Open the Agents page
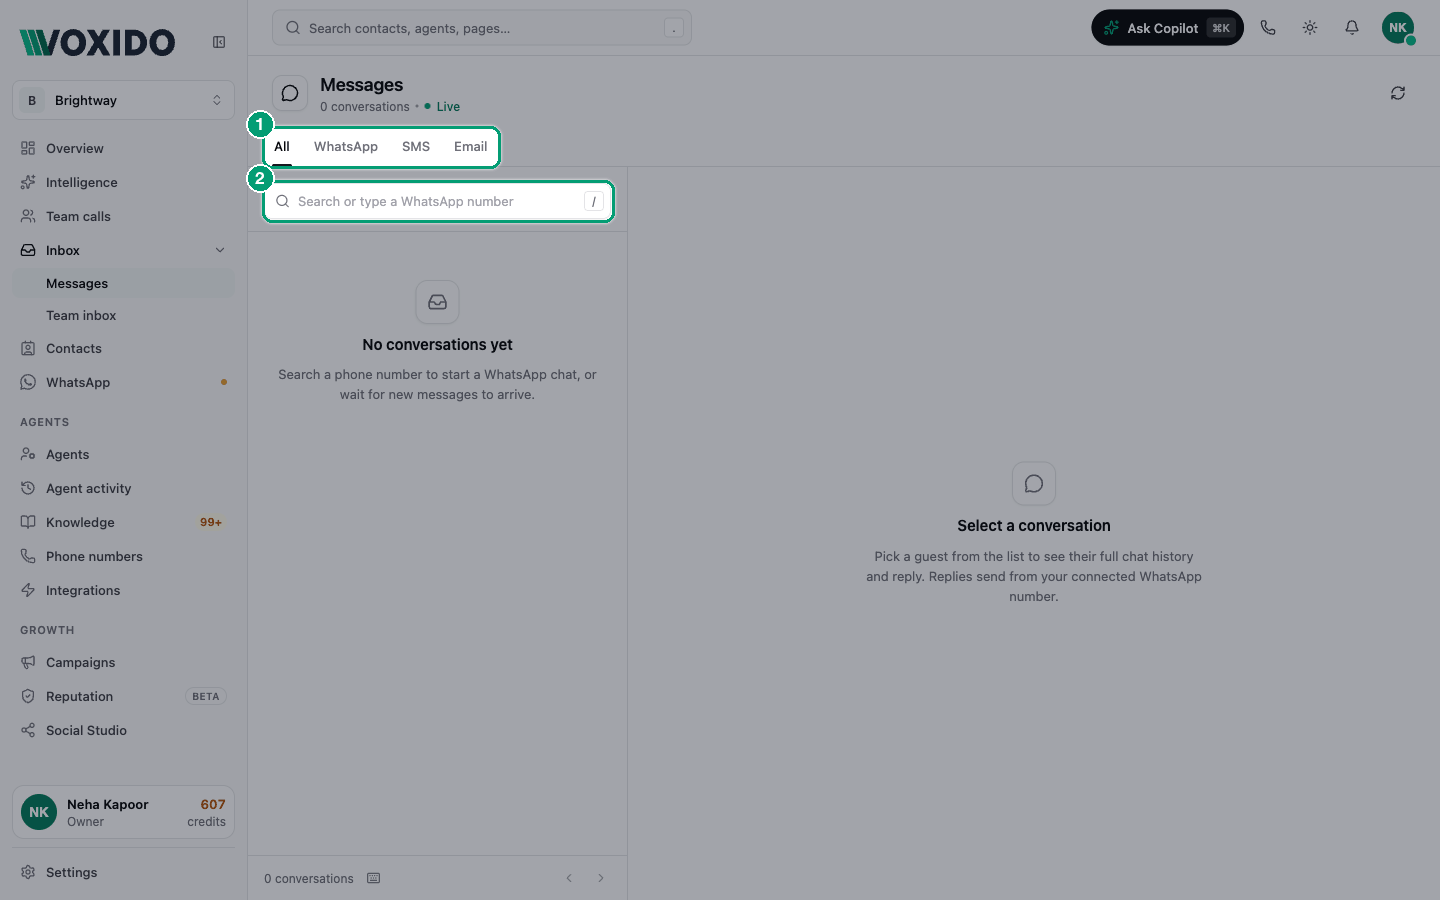 pos(123,454)
